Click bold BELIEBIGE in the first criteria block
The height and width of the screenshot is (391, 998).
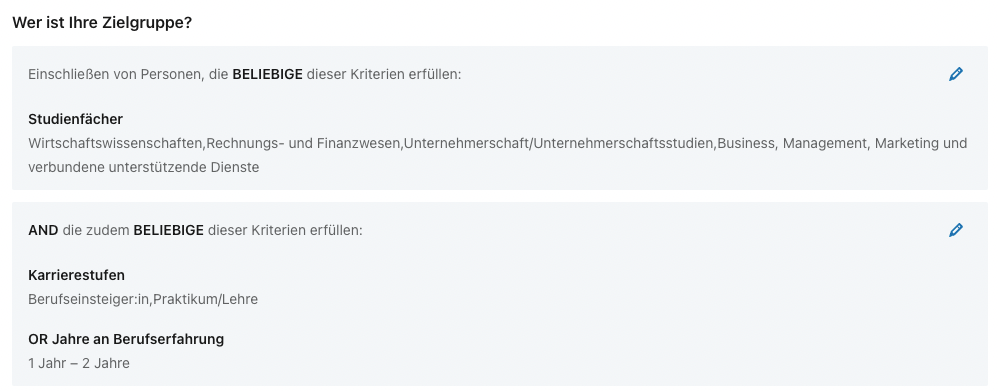(x=267, y=75)
